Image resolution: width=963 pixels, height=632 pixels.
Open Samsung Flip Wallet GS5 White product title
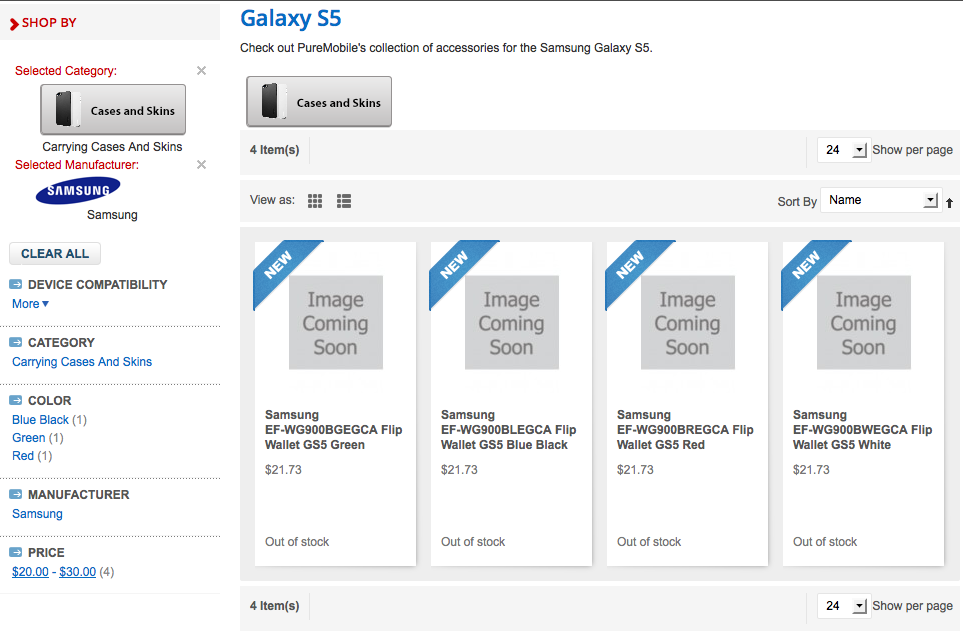pos(862,430)
